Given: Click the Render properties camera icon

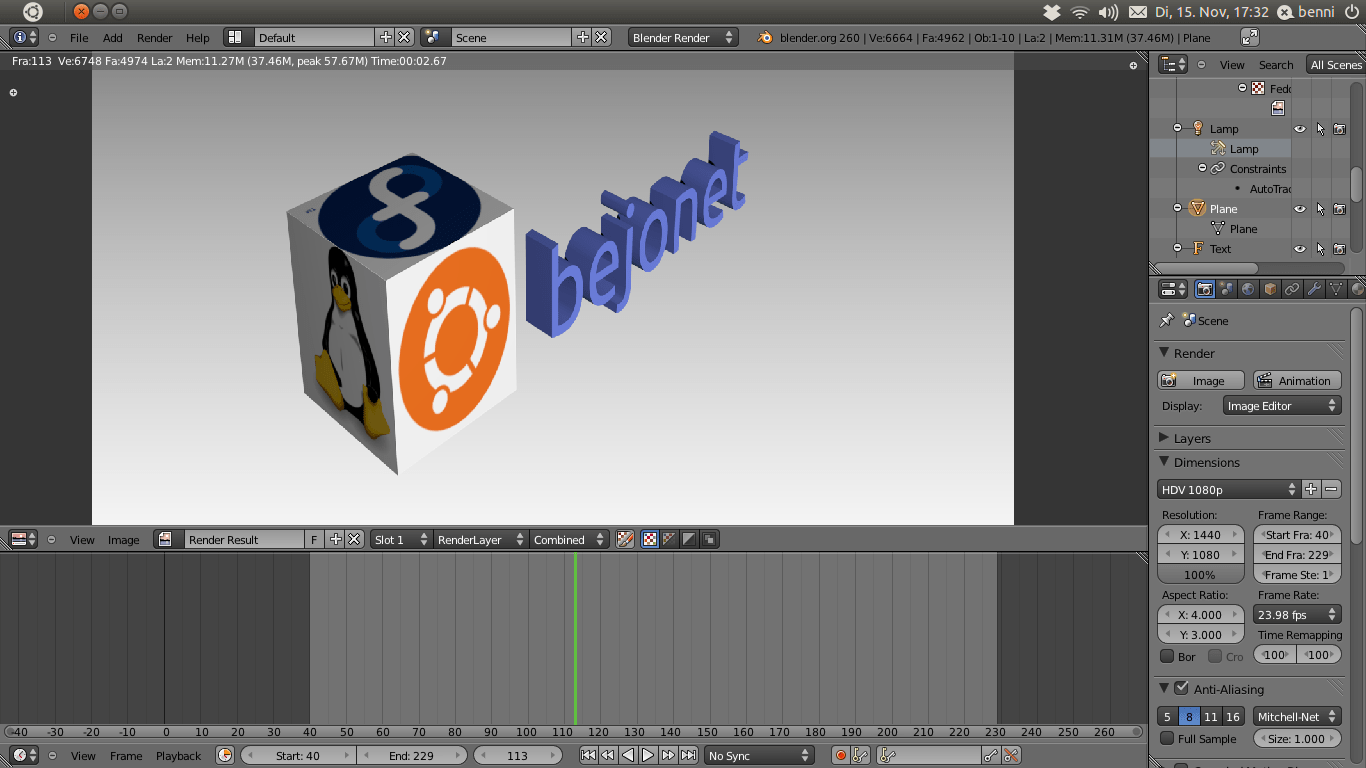Looking at the screenshot, I should click(x=1204, y=289).
